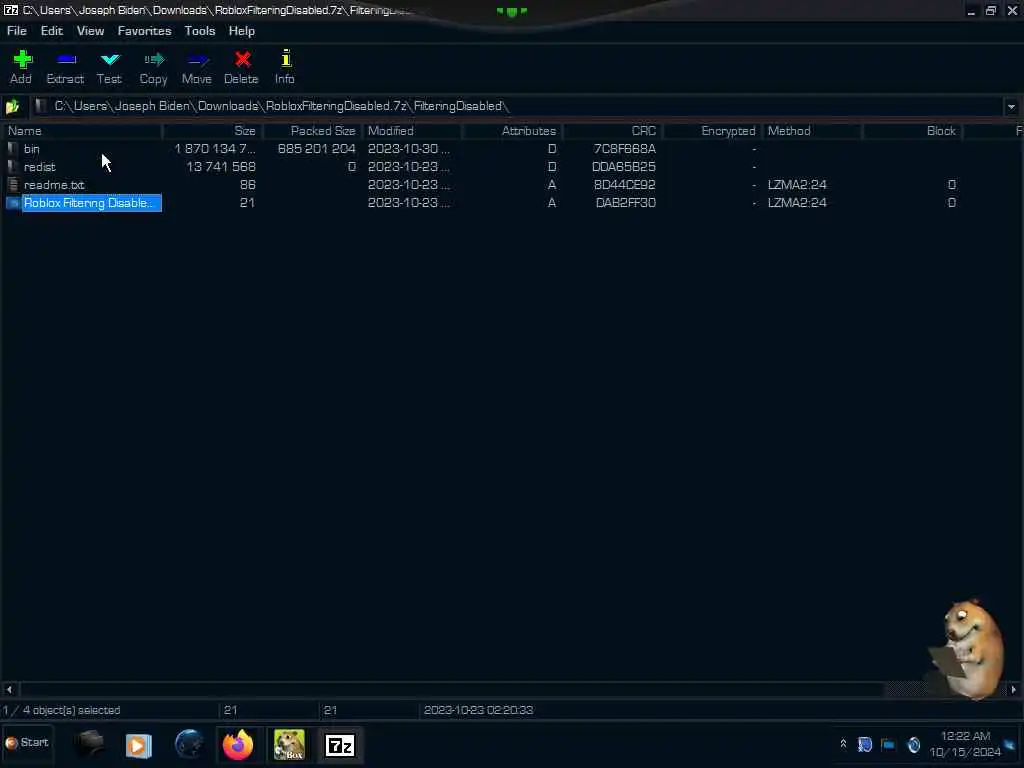Sort by the Block column header
This screenshot has width=1024, height=768.
click(x=912, y=131)
